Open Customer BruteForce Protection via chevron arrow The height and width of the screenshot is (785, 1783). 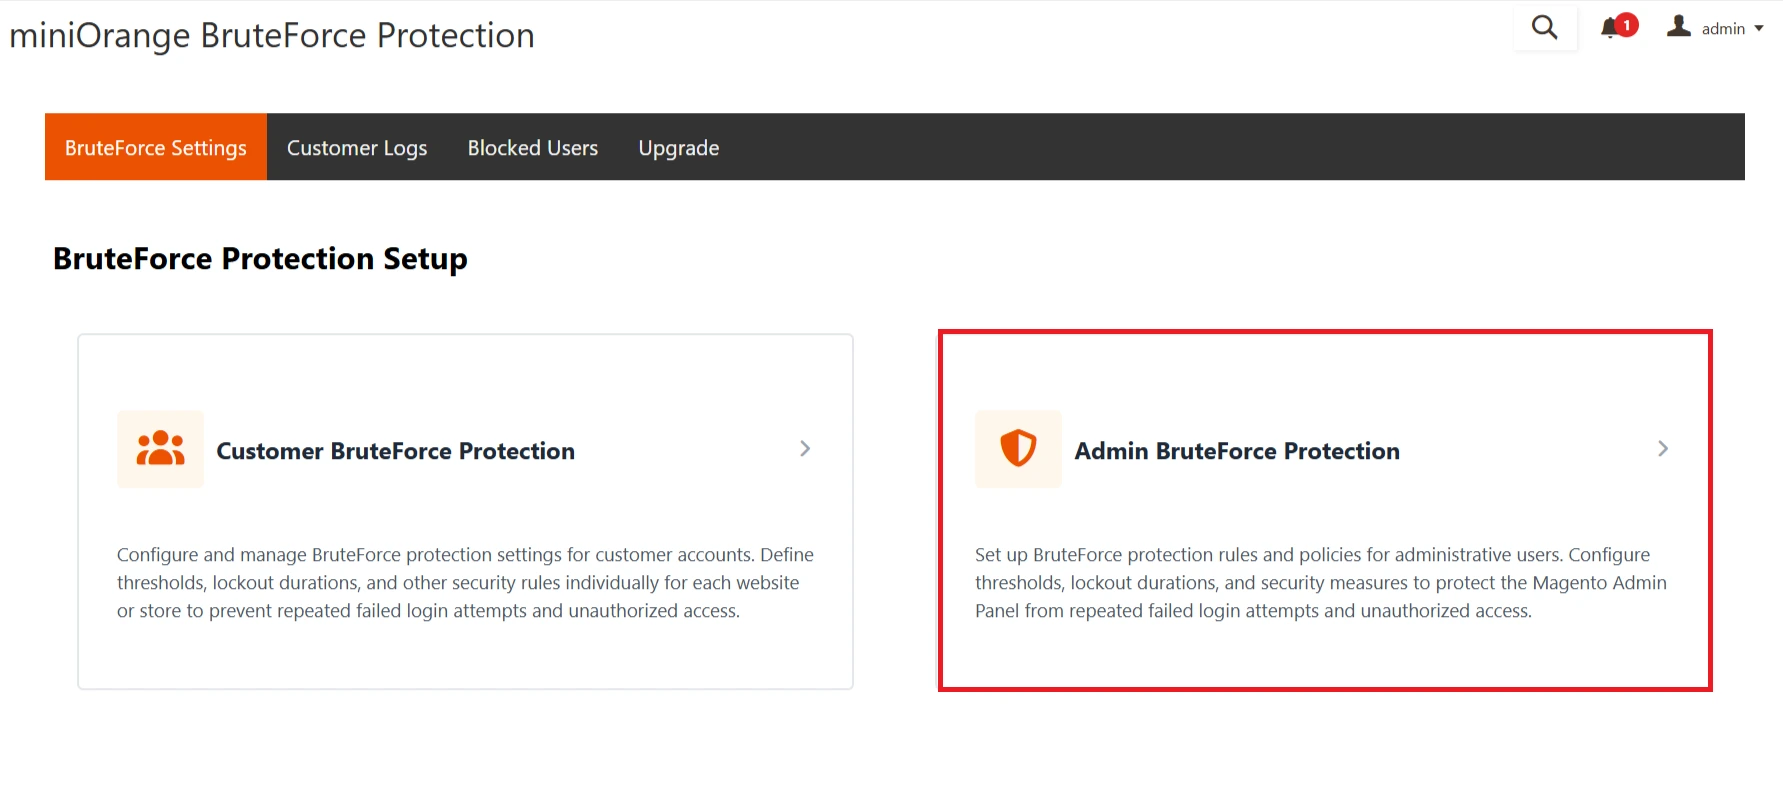click(x=805, y=449)
